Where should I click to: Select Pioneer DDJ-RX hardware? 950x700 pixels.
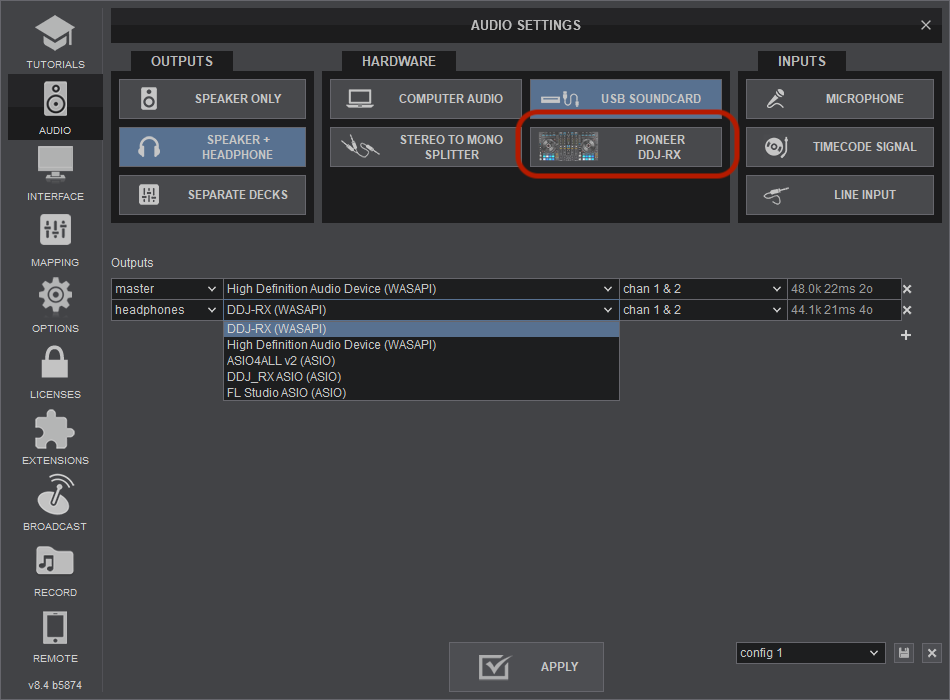pyautogui.click(x=626, y=147)
